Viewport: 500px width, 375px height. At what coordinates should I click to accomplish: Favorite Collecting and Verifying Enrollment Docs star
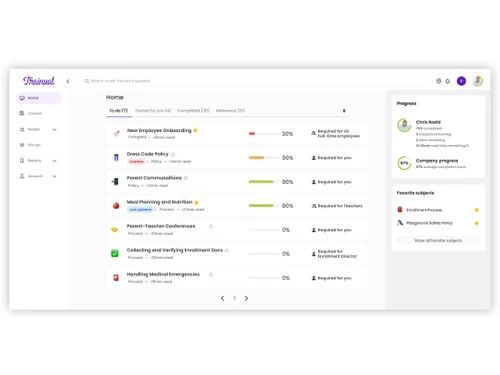(227, 250)
